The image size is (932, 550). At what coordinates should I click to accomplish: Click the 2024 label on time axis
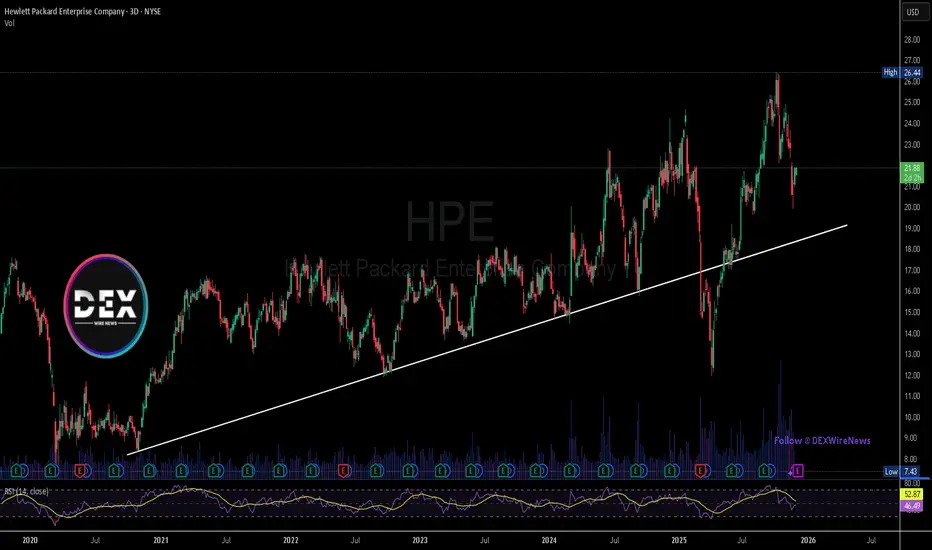(x=549, y=540)
